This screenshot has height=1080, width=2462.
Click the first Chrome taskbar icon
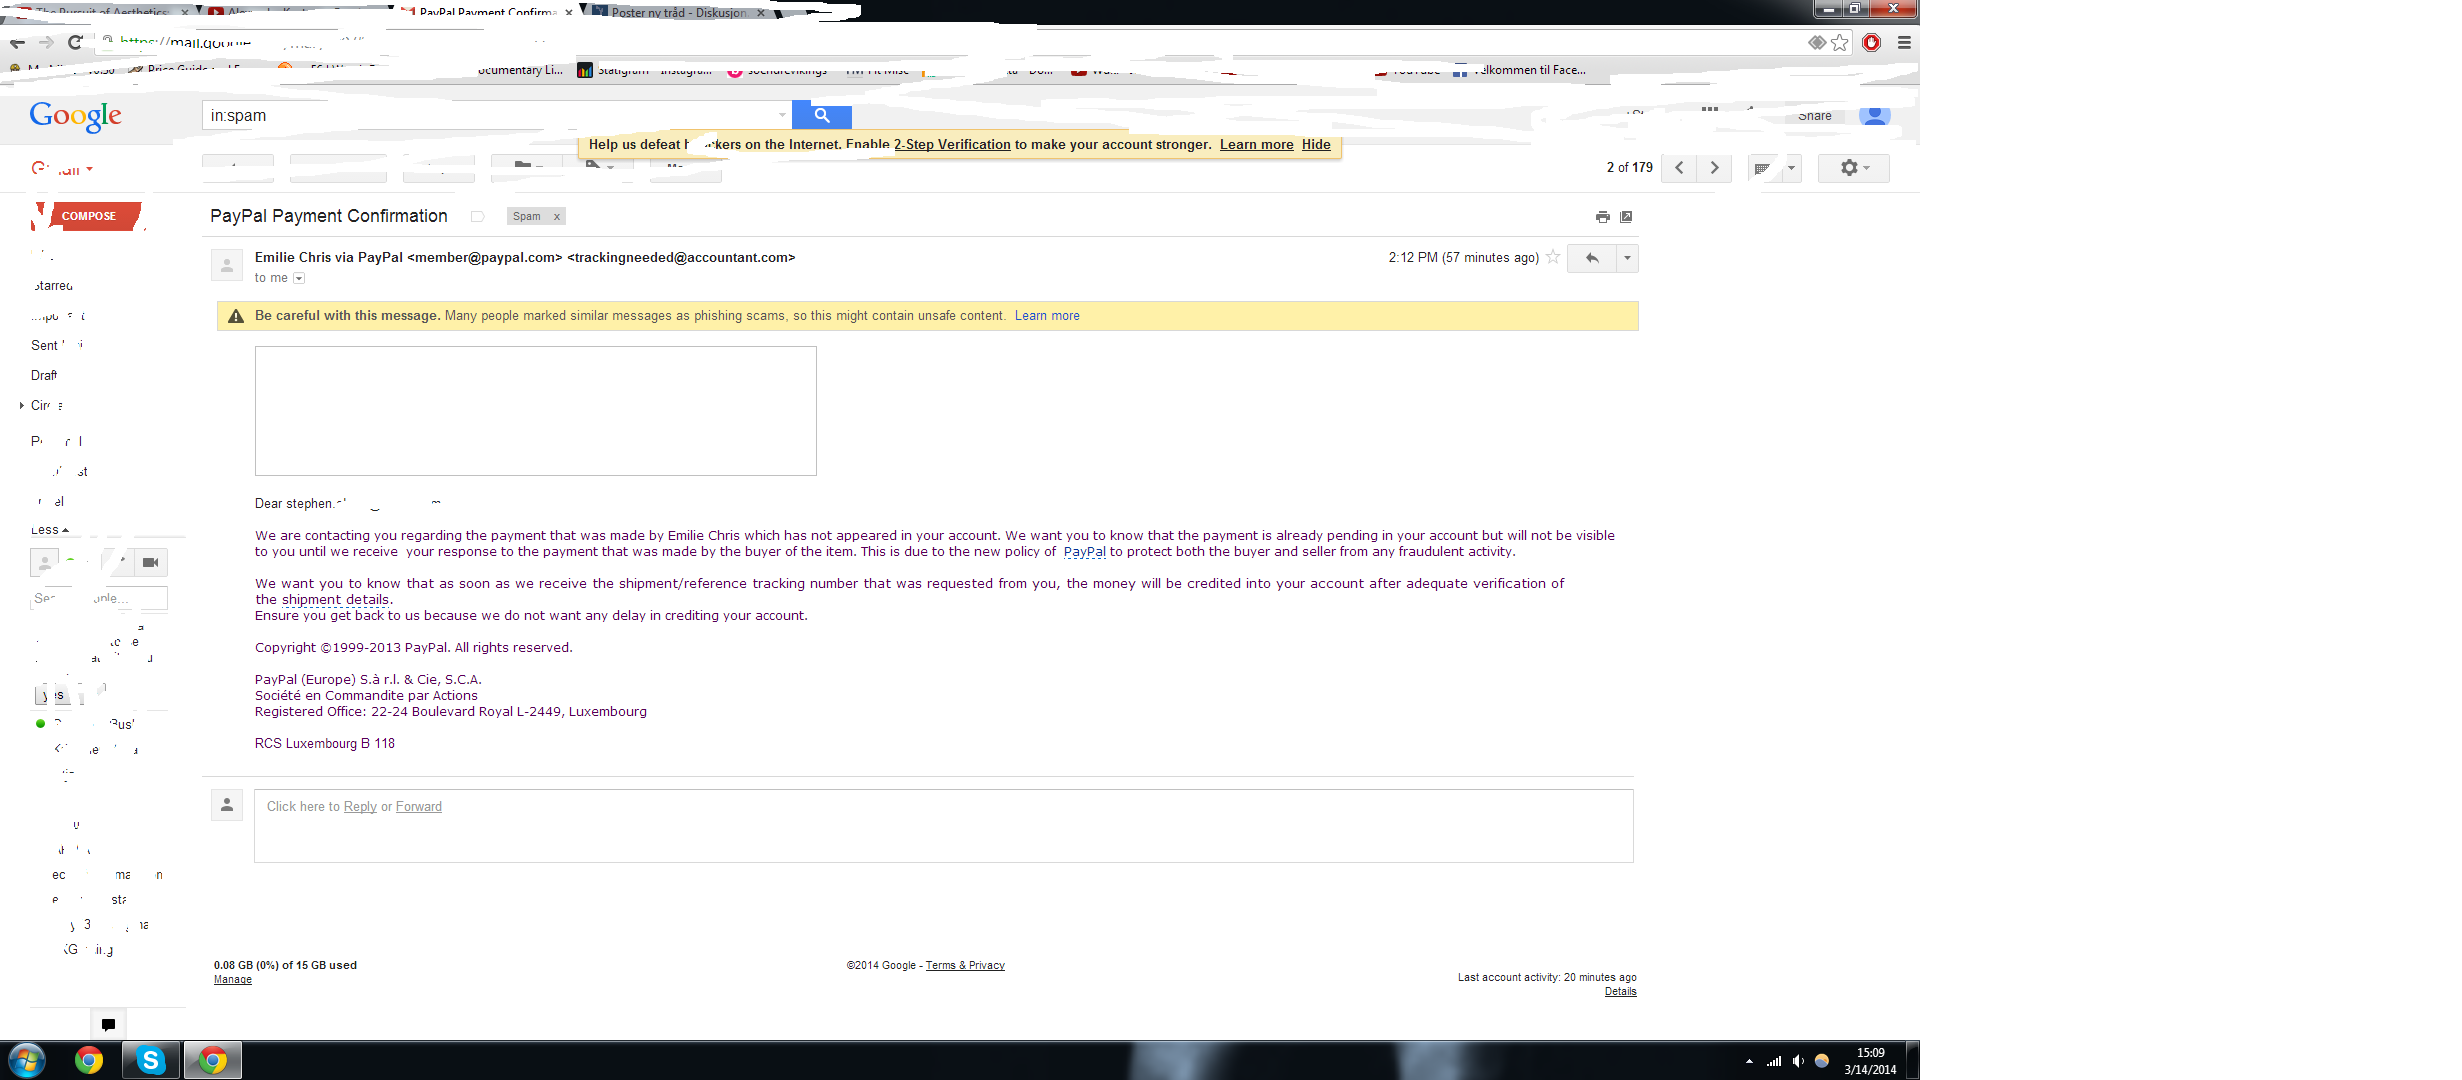[x=89, y=1060]
